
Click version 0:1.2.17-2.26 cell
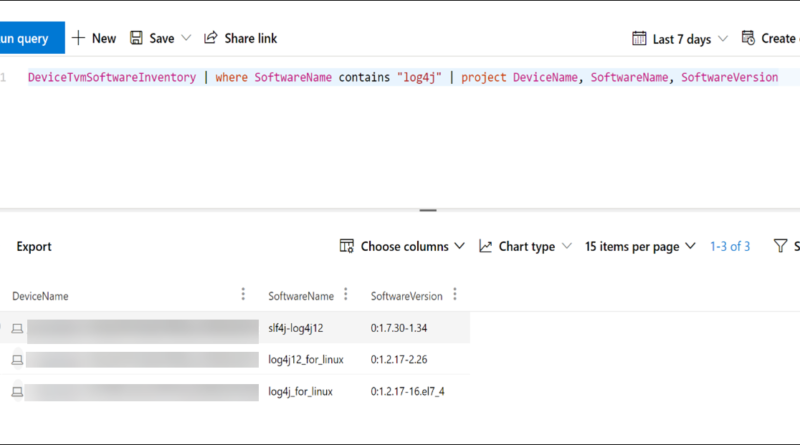click(399, 360)
